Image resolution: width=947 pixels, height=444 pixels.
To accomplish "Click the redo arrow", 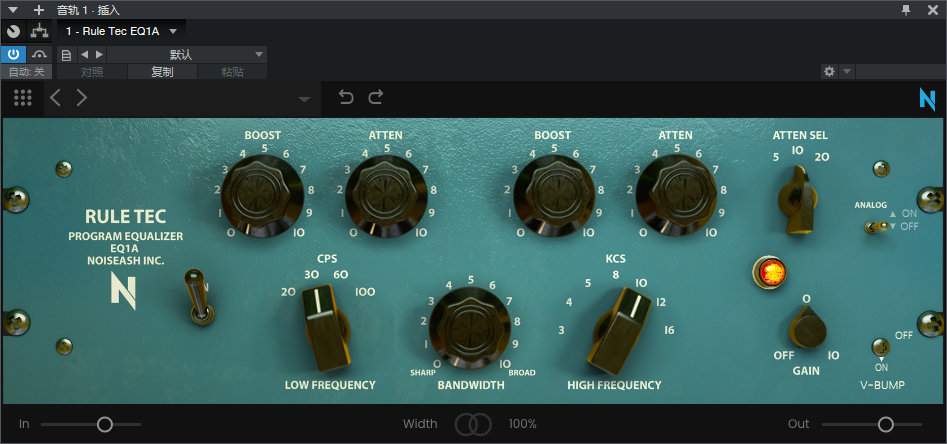I will 376,98.
